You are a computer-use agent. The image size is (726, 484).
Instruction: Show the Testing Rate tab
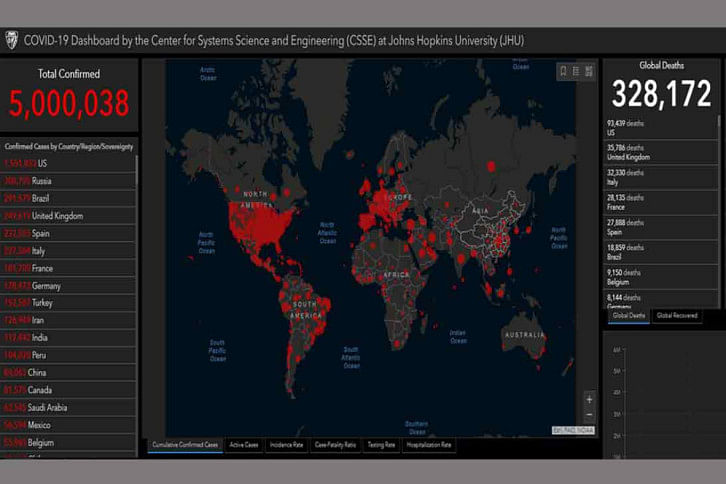381,445
